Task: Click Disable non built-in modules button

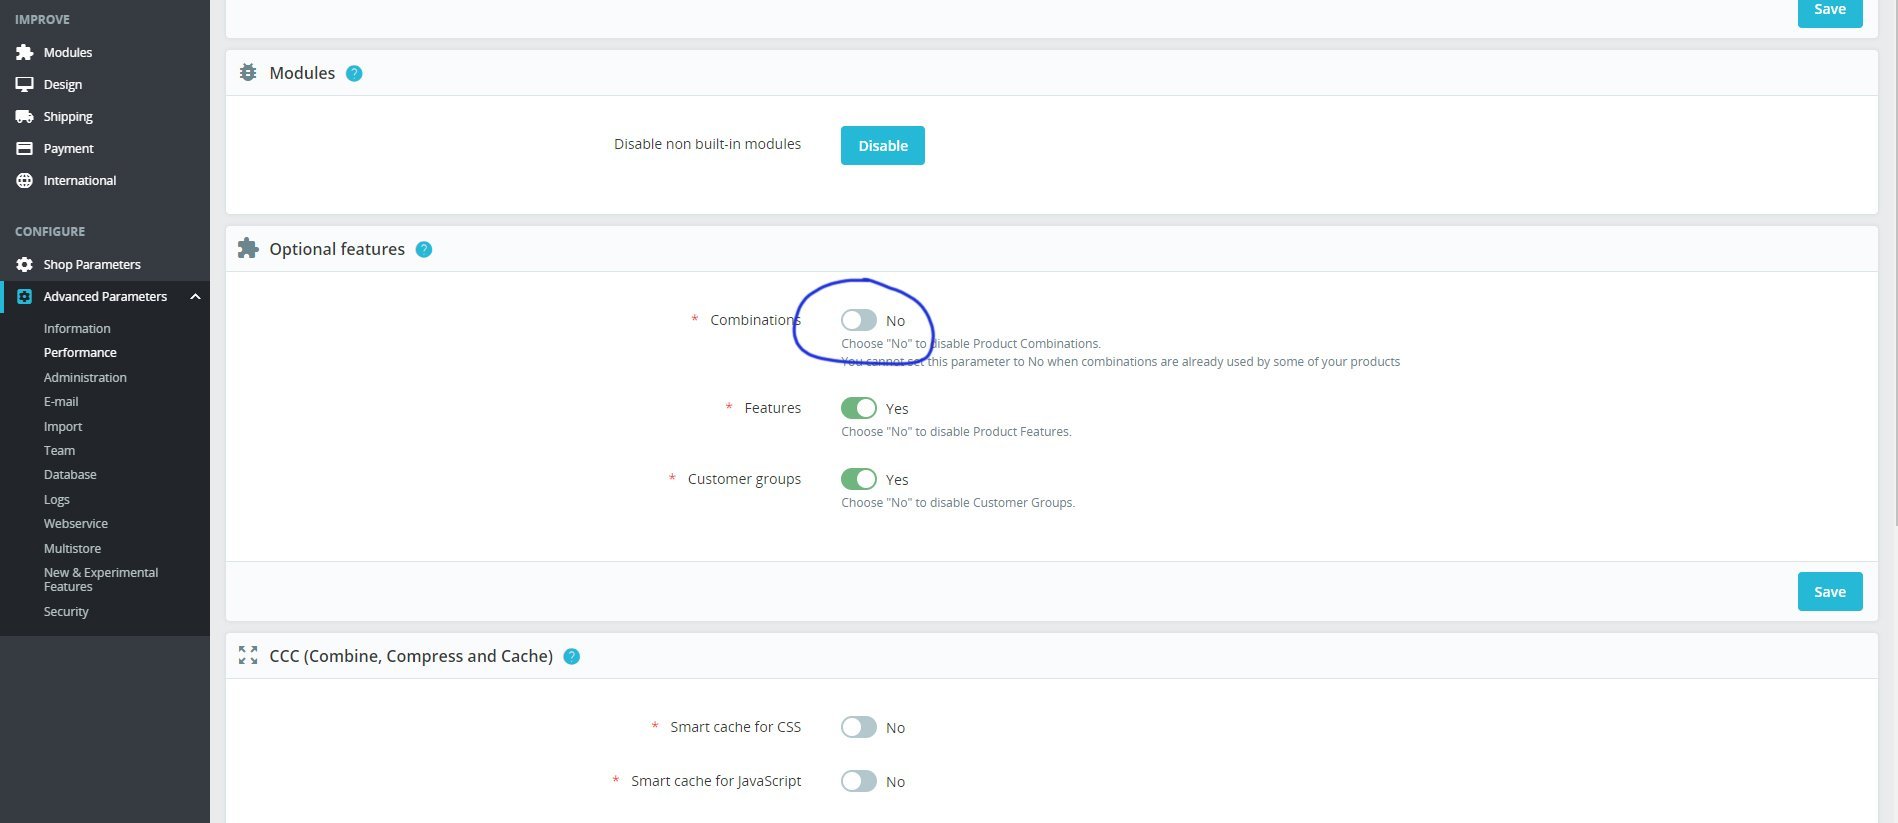Action: coord(883,145)
